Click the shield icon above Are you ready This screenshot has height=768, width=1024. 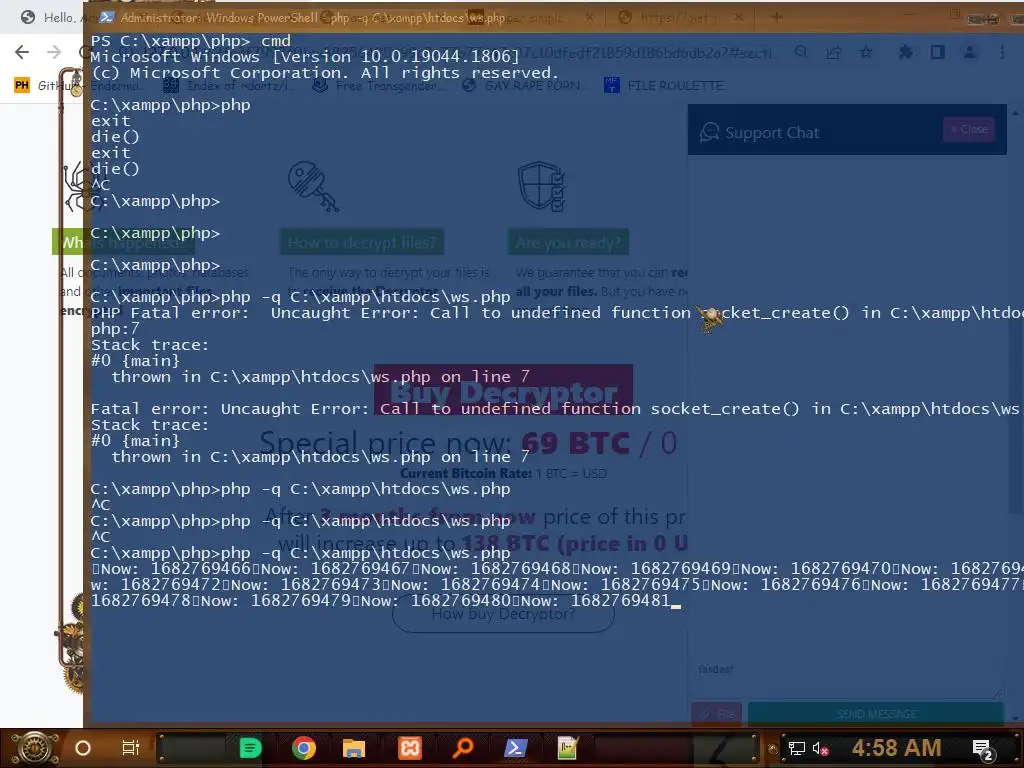coord(541,187)
